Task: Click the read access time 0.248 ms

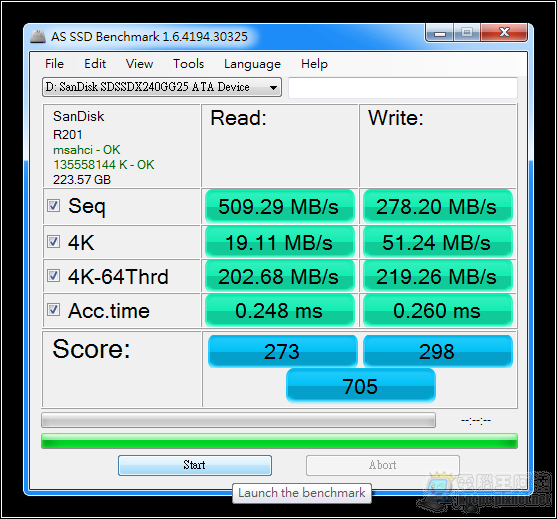Action: tap(280, 310)
